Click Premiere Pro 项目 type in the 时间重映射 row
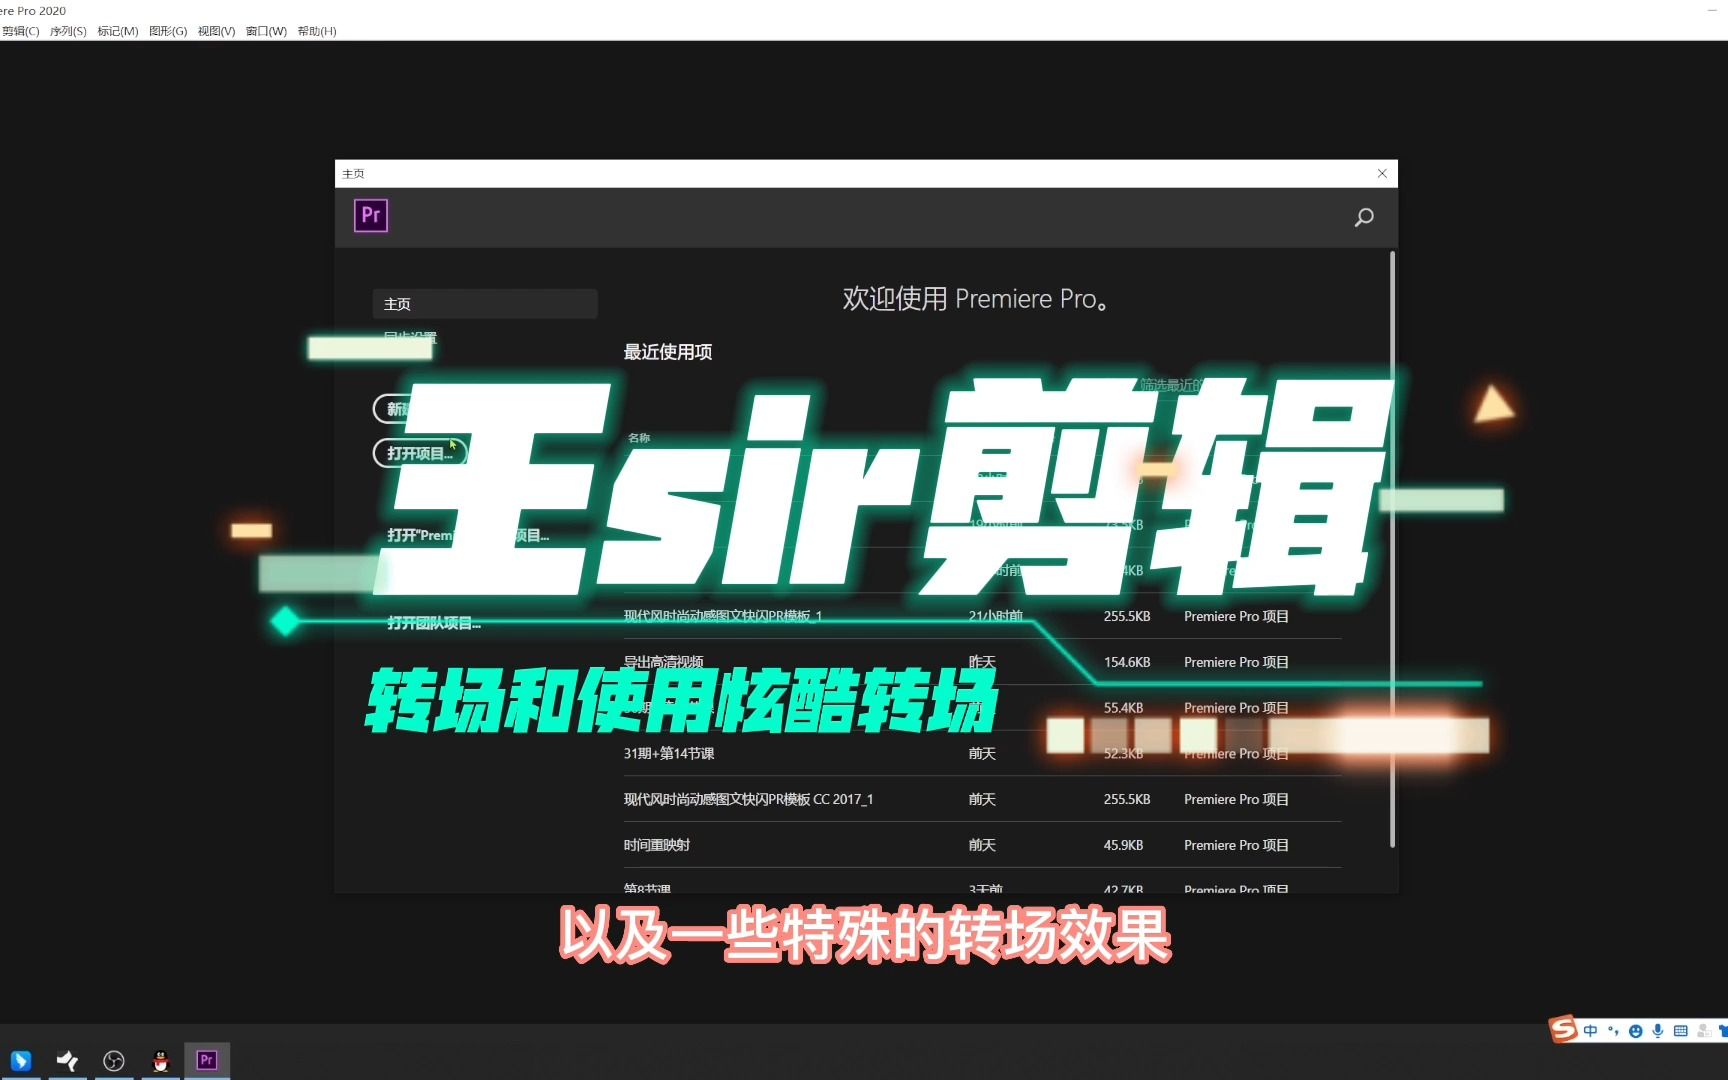The height and width of the screenshot is (1080, 1728). (1236, 845)
